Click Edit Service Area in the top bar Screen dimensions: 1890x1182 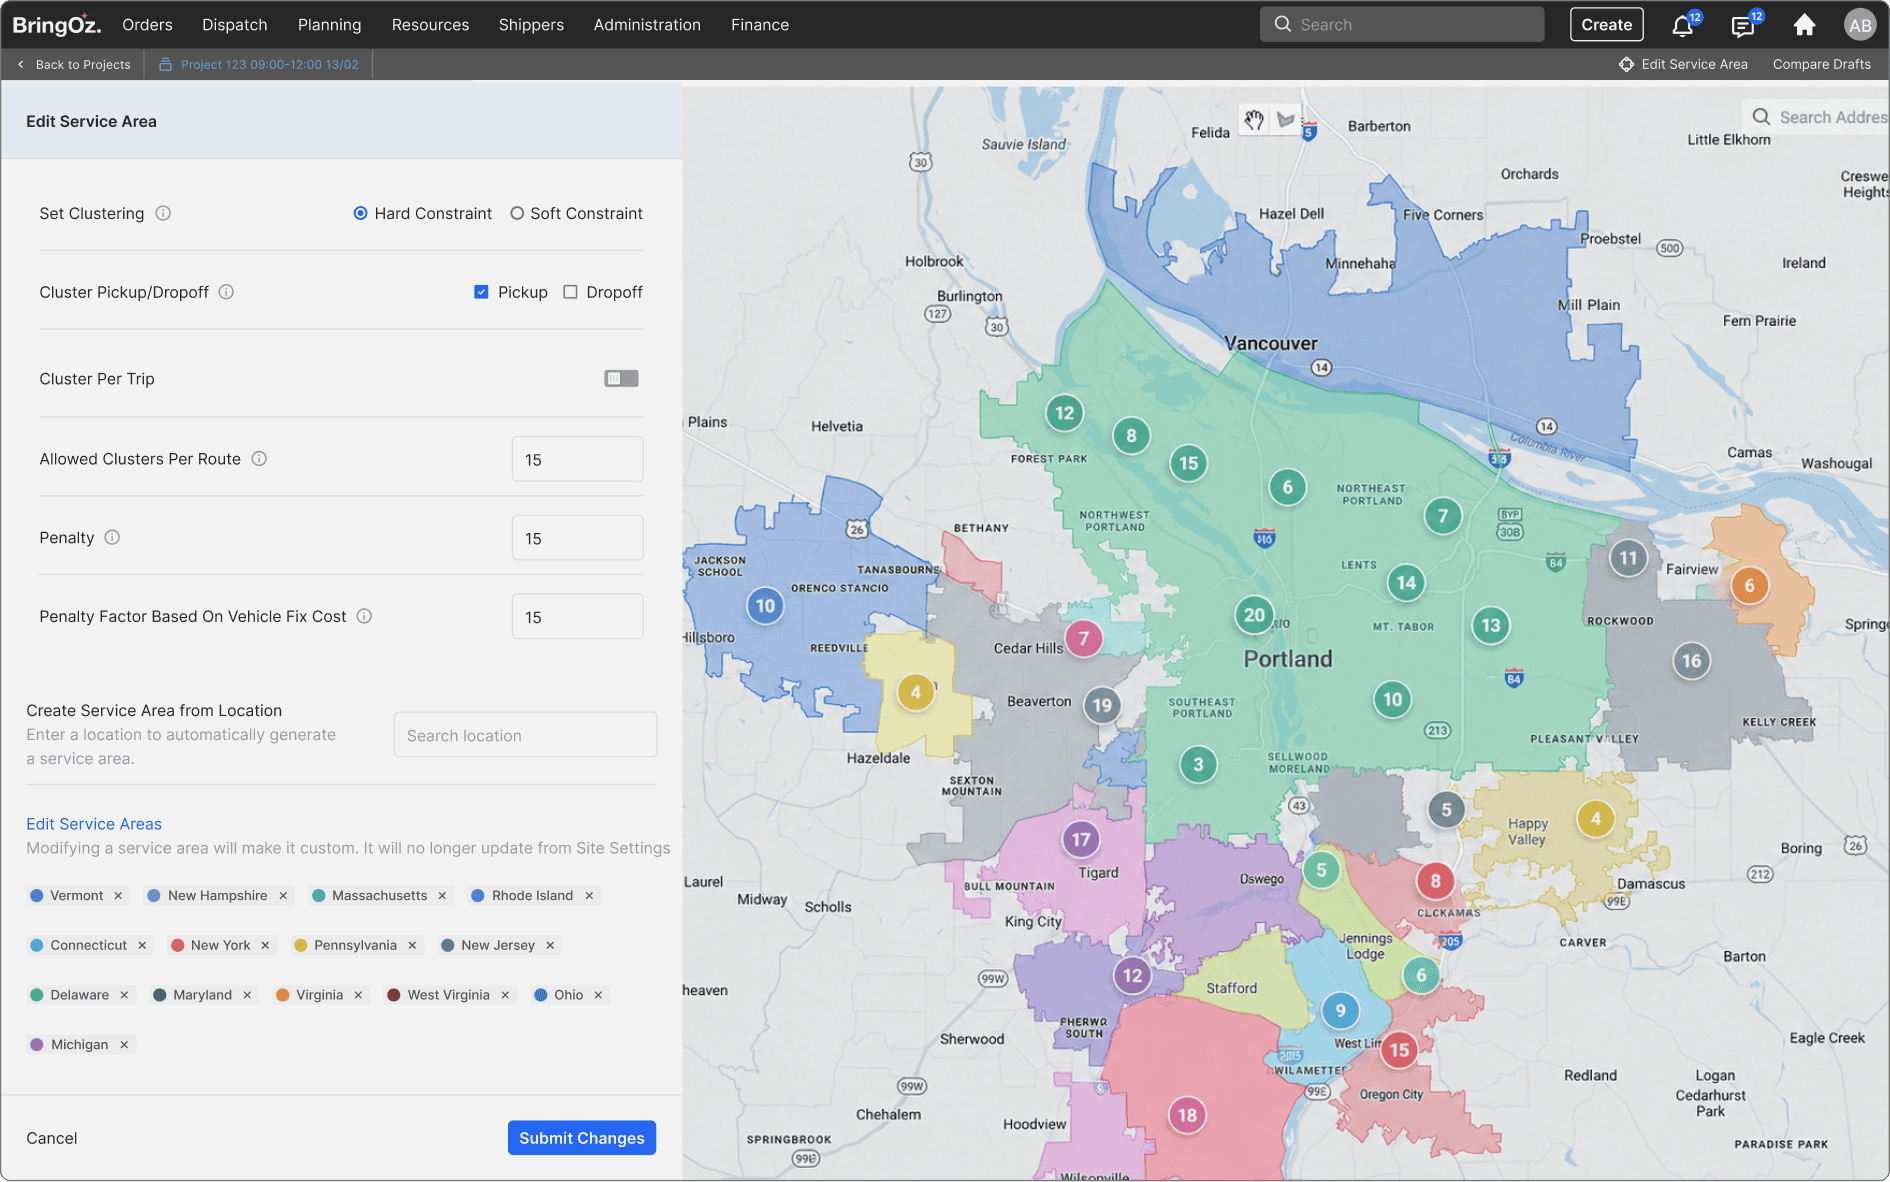pos(1683,64)
